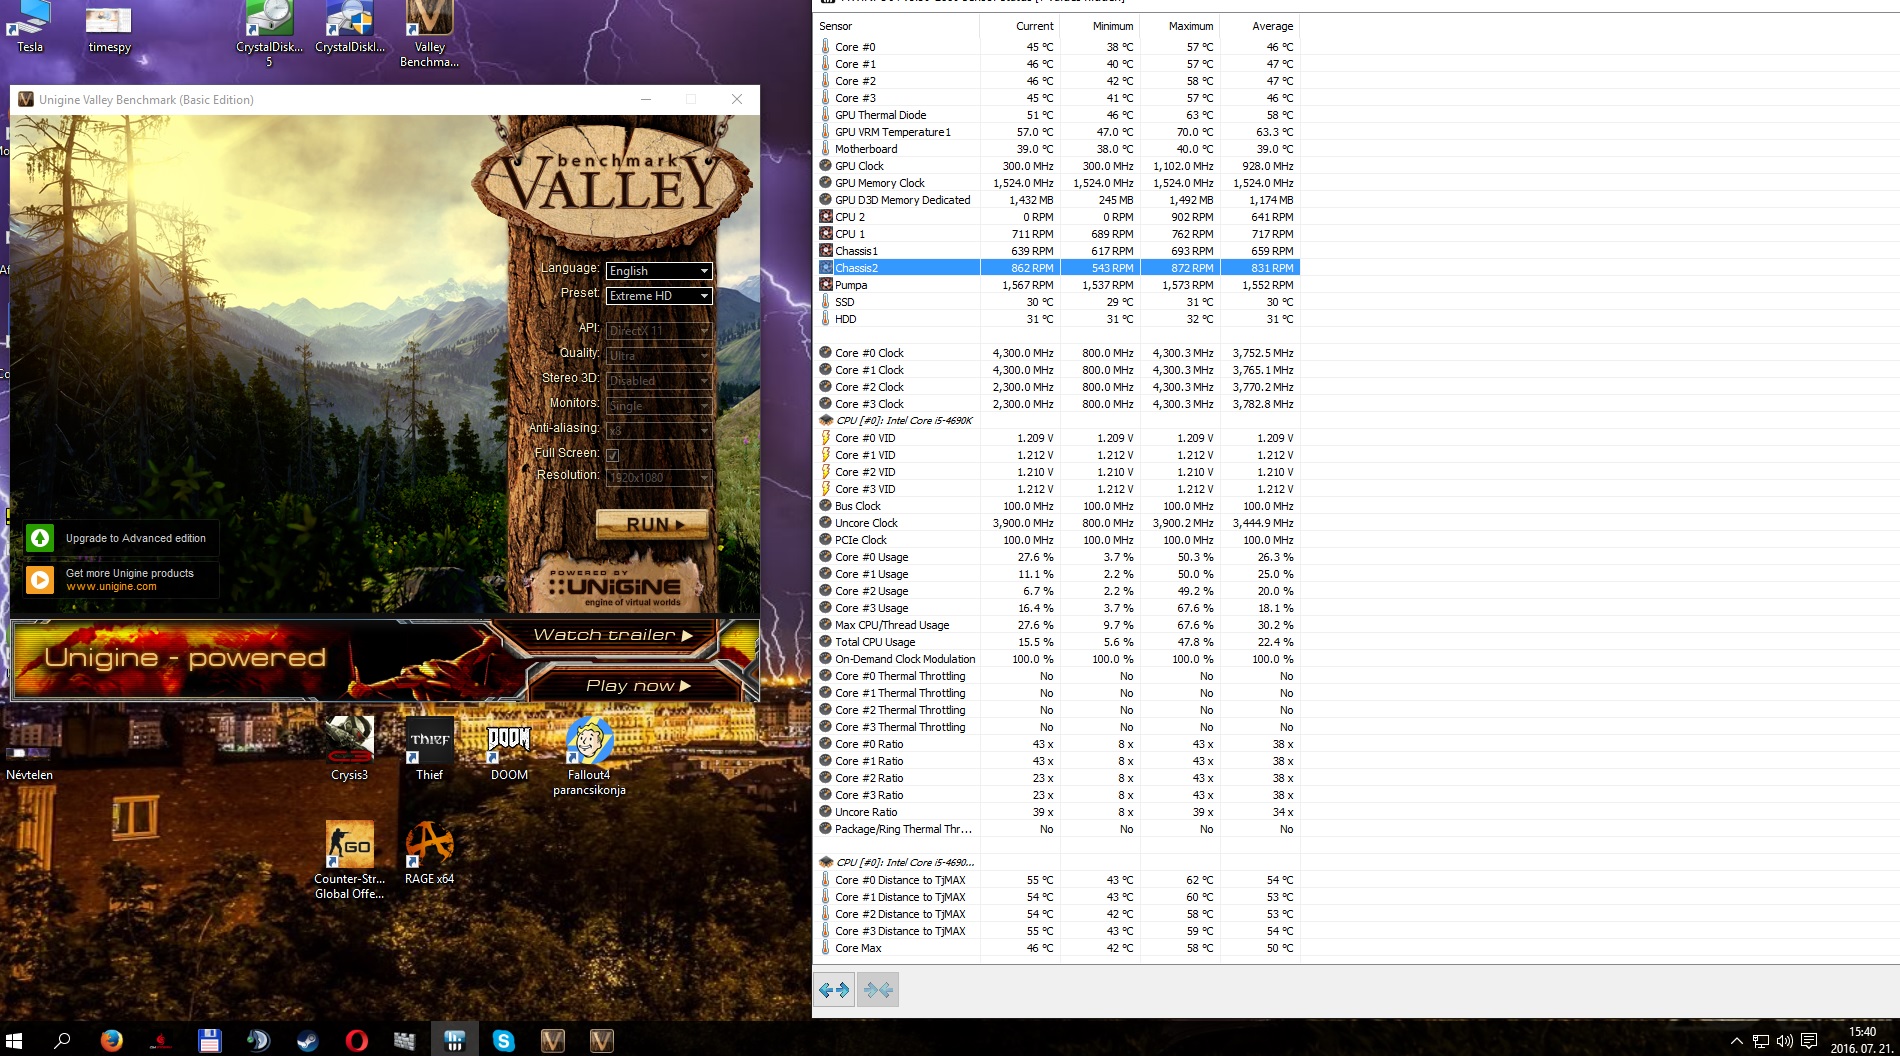The height and width of the screenshot is (1056, 1900).
Task: Open the Action Center notifications icon
Action: pos(1808,1041)
